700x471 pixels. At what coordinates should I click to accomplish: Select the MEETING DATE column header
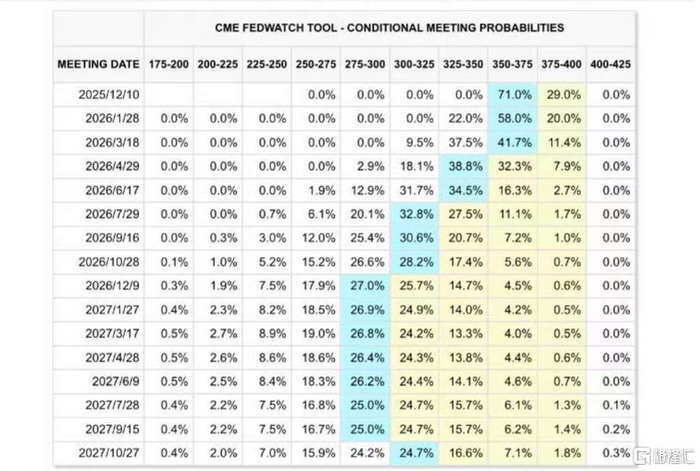(x=98, y=65)
